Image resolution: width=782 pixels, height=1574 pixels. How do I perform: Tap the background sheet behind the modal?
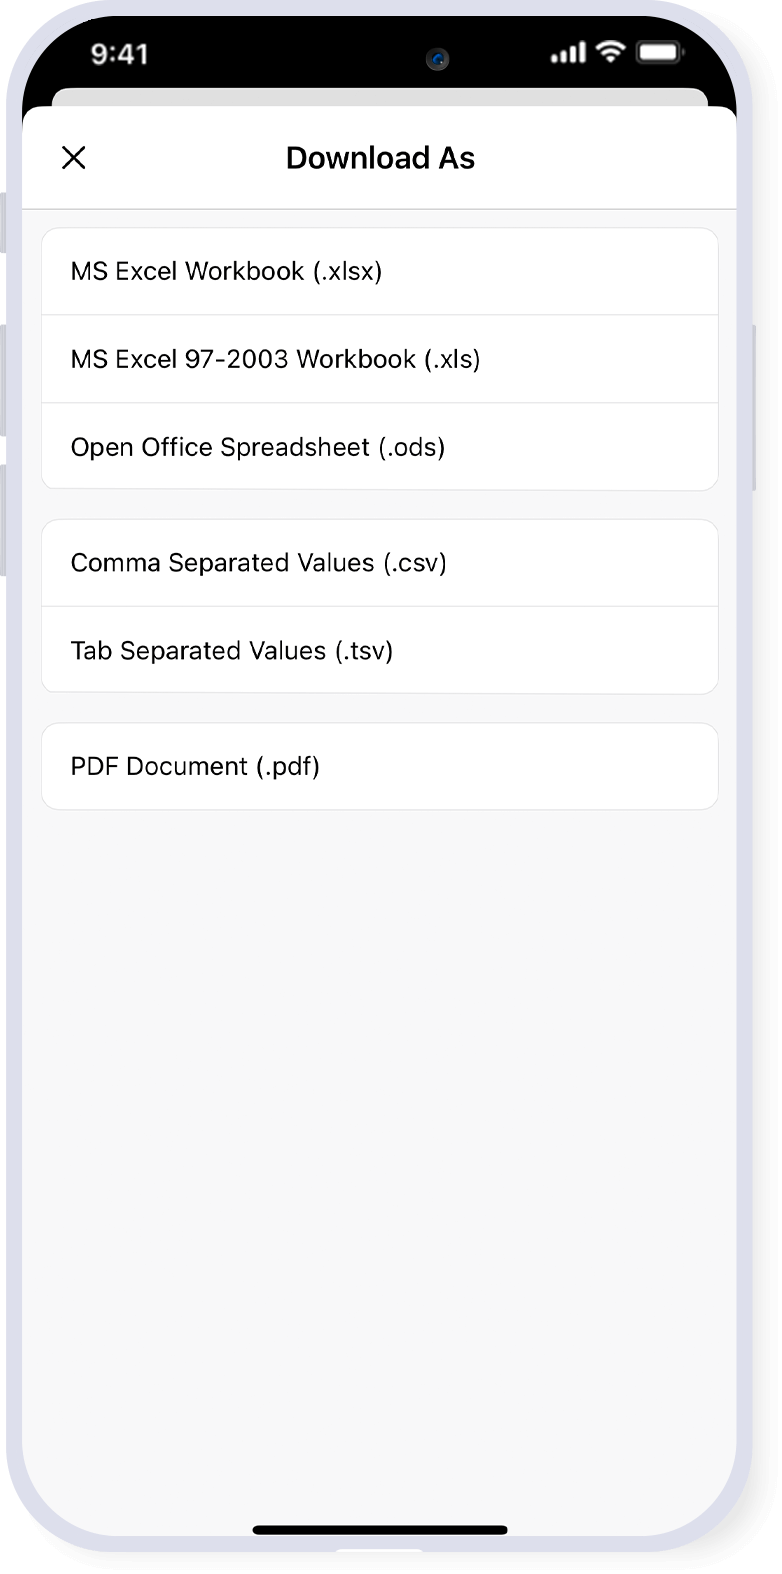pyautogui.click(x=380, y=97)
